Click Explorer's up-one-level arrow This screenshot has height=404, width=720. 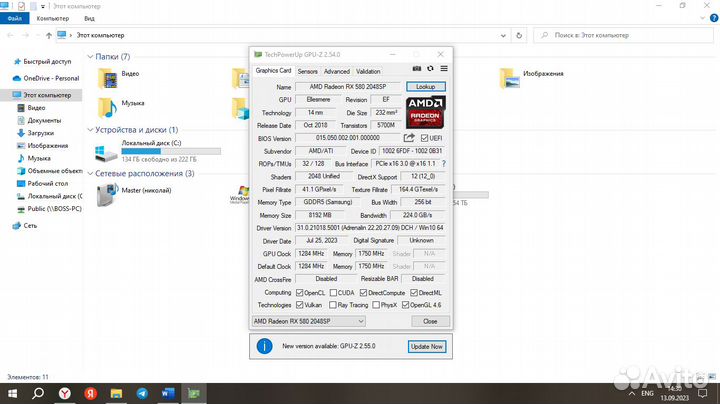click(47, 35)
